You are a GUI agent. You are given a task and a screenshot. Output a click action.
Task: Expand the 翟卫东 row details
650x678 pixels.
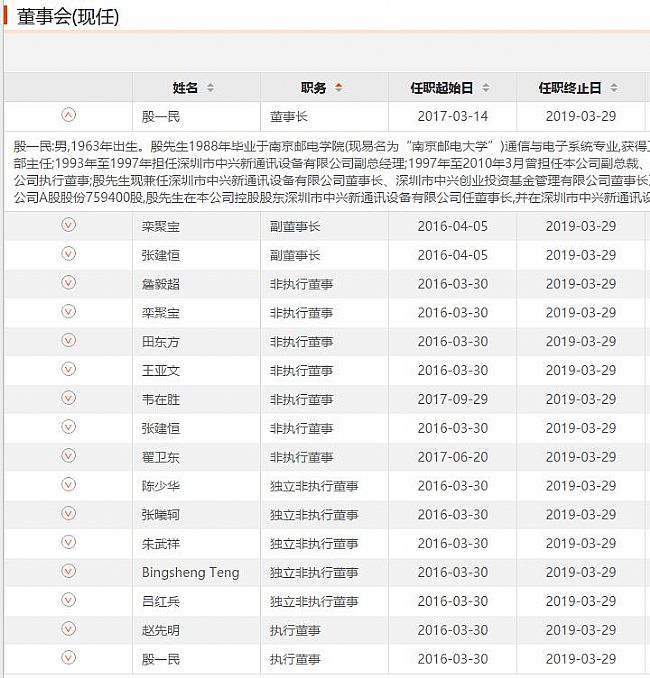(68, 456)
